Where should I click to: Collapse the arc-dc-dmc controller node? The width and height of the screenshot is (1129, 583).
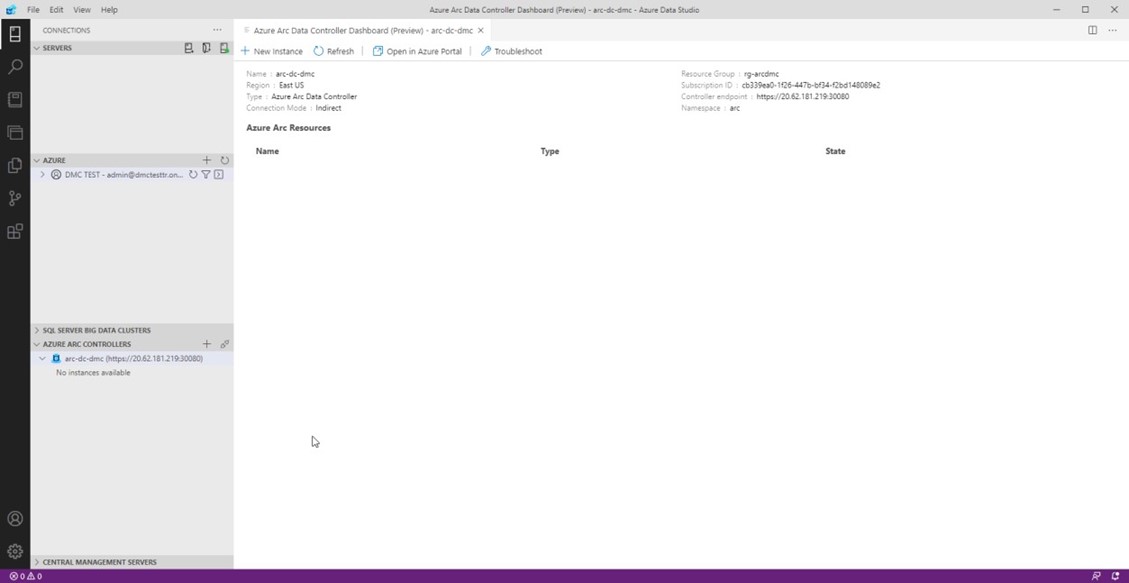(42, 358)
